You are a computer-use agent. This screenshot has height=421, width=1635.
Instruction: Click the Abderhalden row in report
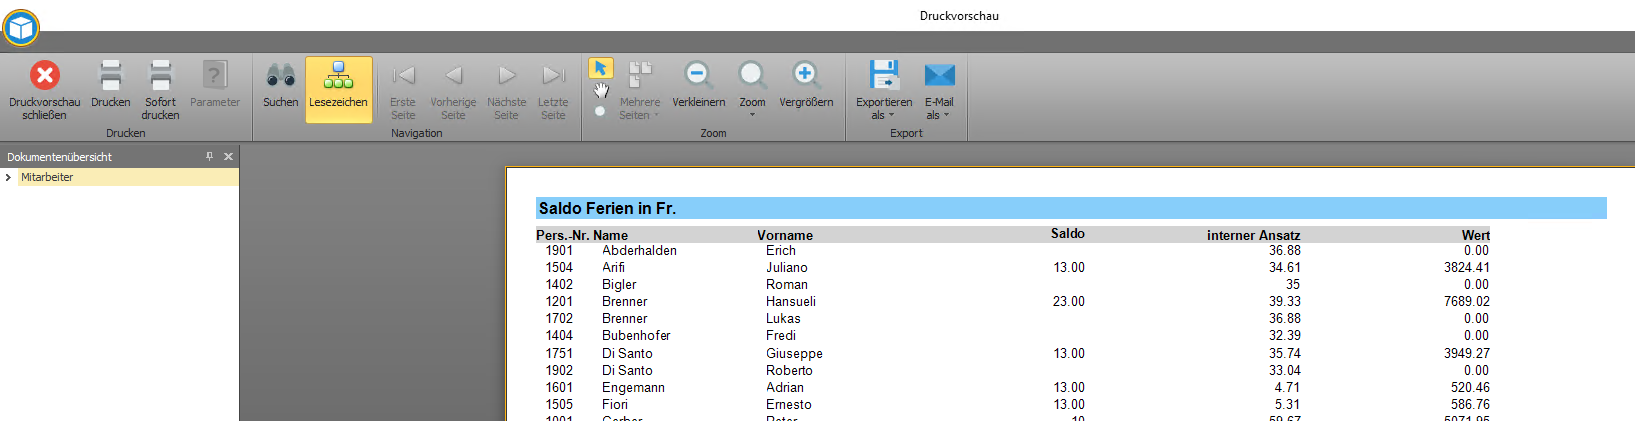tap(639, 251)
